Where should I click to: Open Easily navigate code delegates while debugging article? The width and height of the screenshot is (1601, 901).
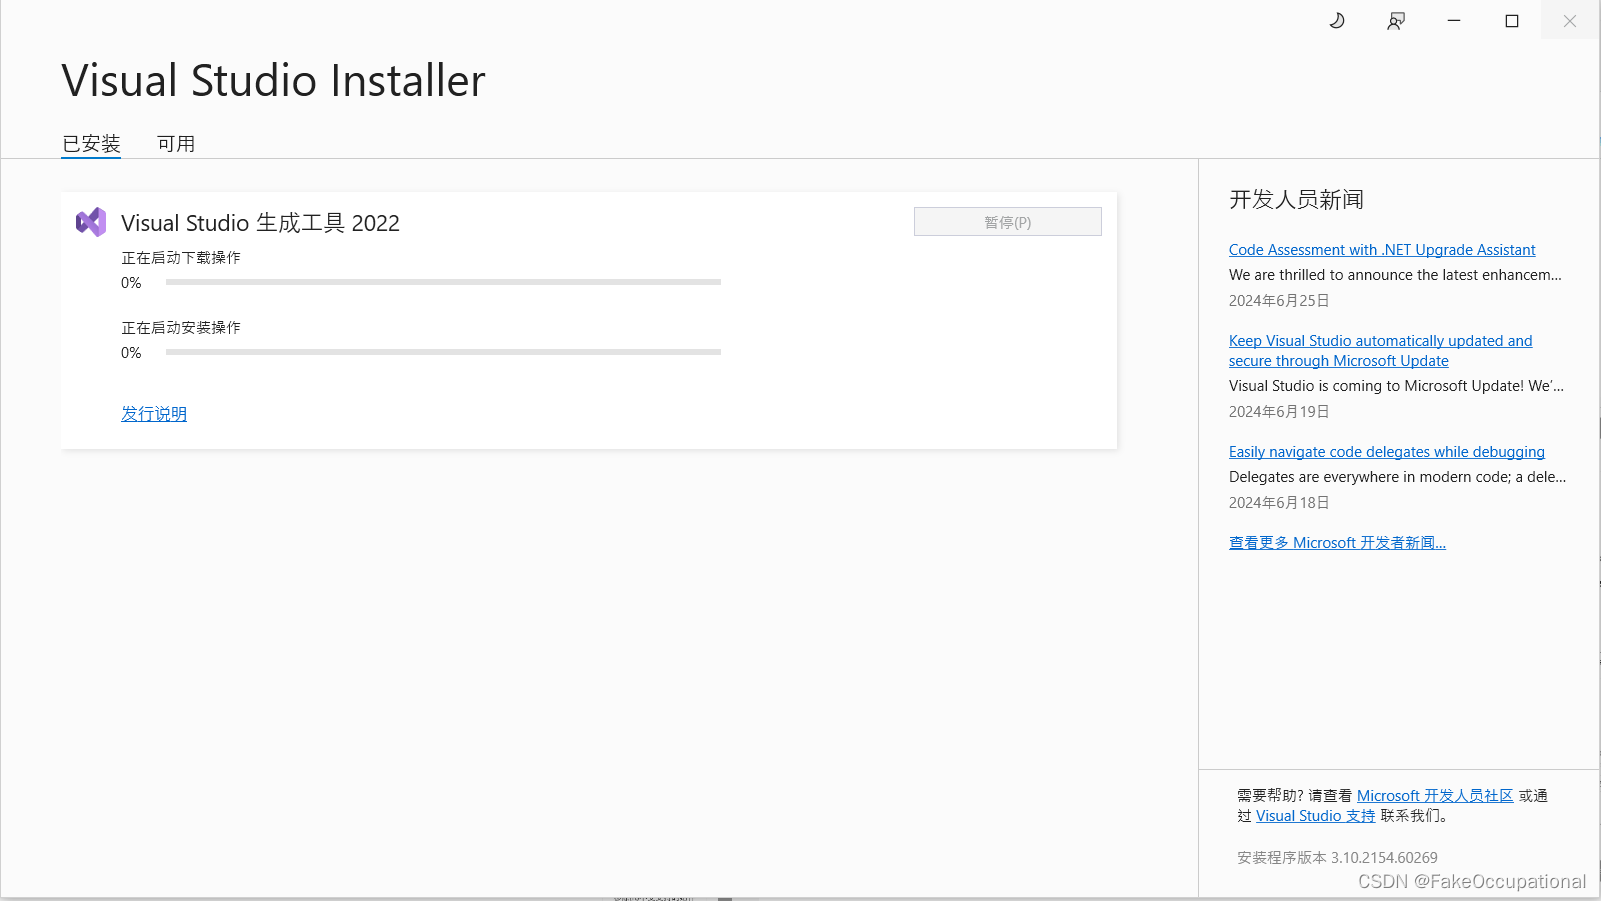click(x=1387, y=452)
